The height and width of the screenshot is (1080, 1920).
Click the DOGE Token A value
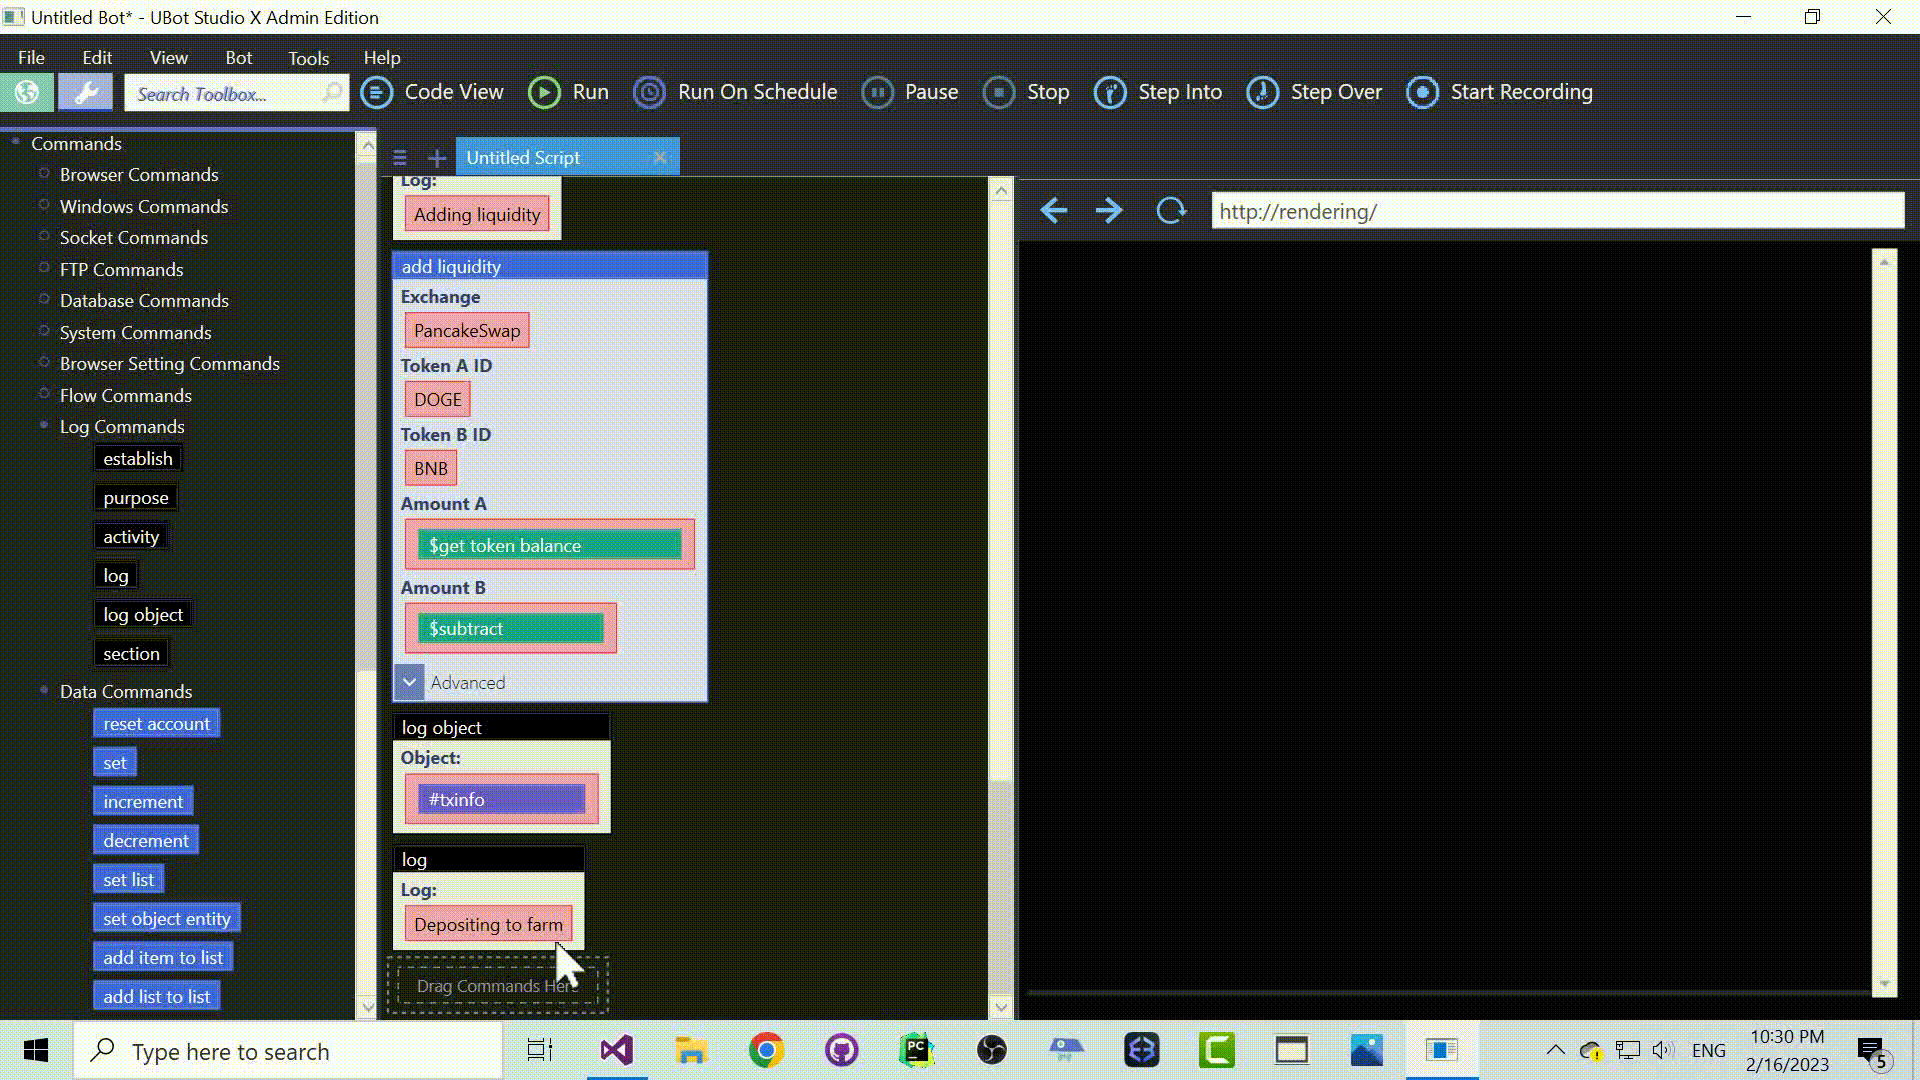click(x=438, y=400)
